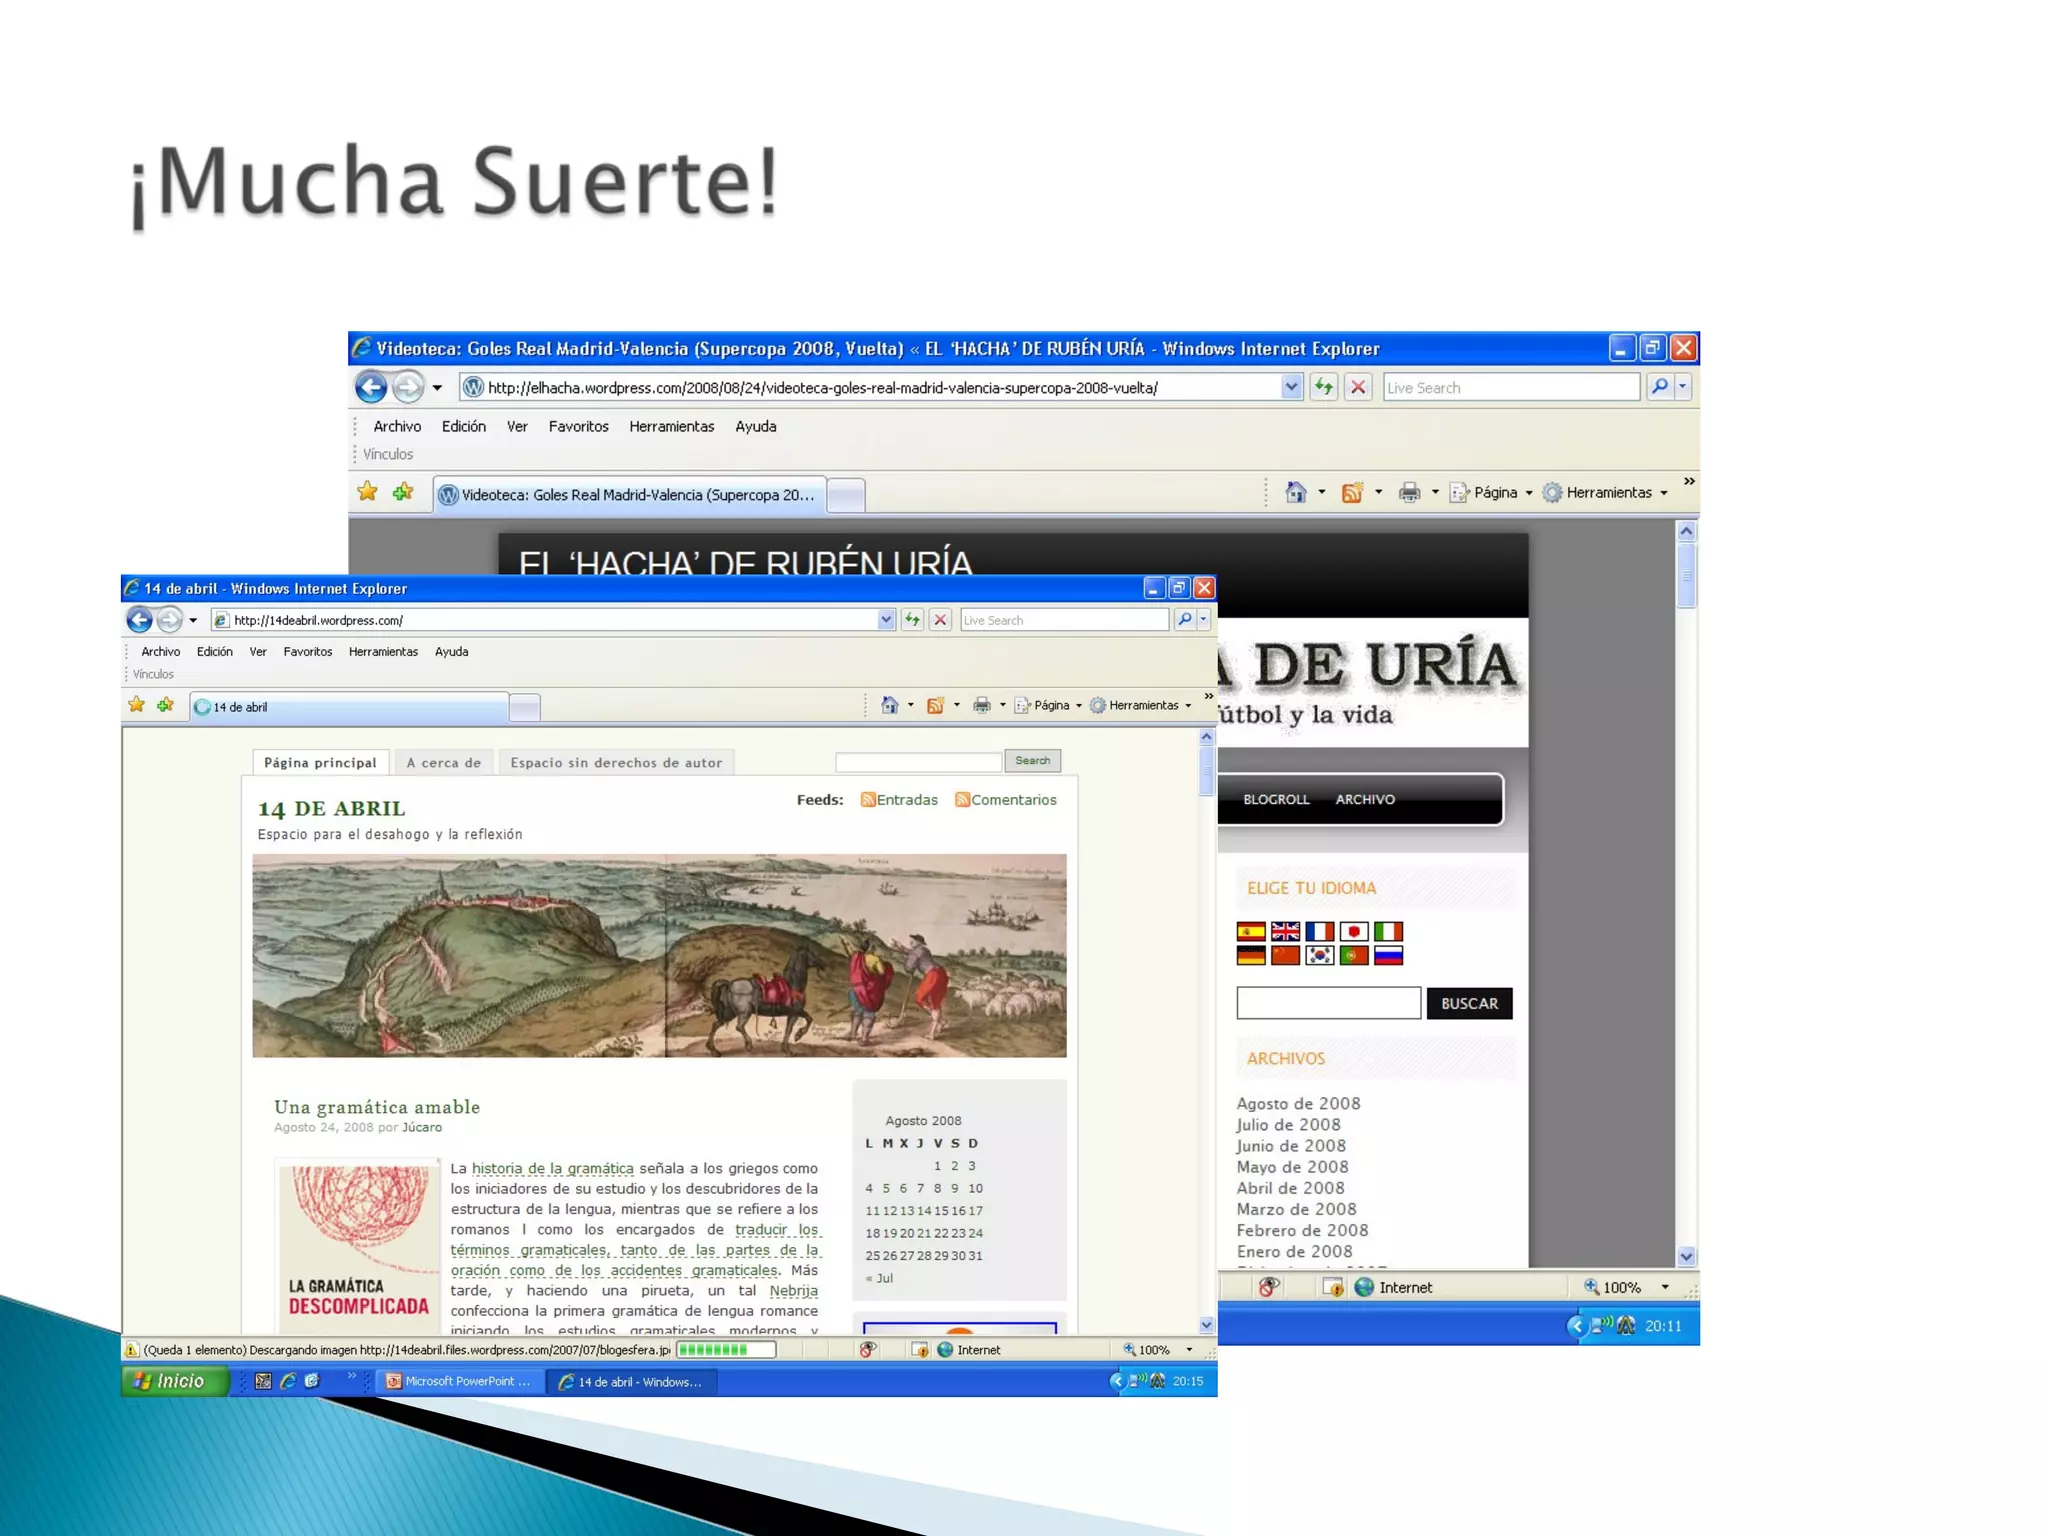
Task: Click RSS feeds icon in the 14 de abril toolbar
Action: [936, 705]
